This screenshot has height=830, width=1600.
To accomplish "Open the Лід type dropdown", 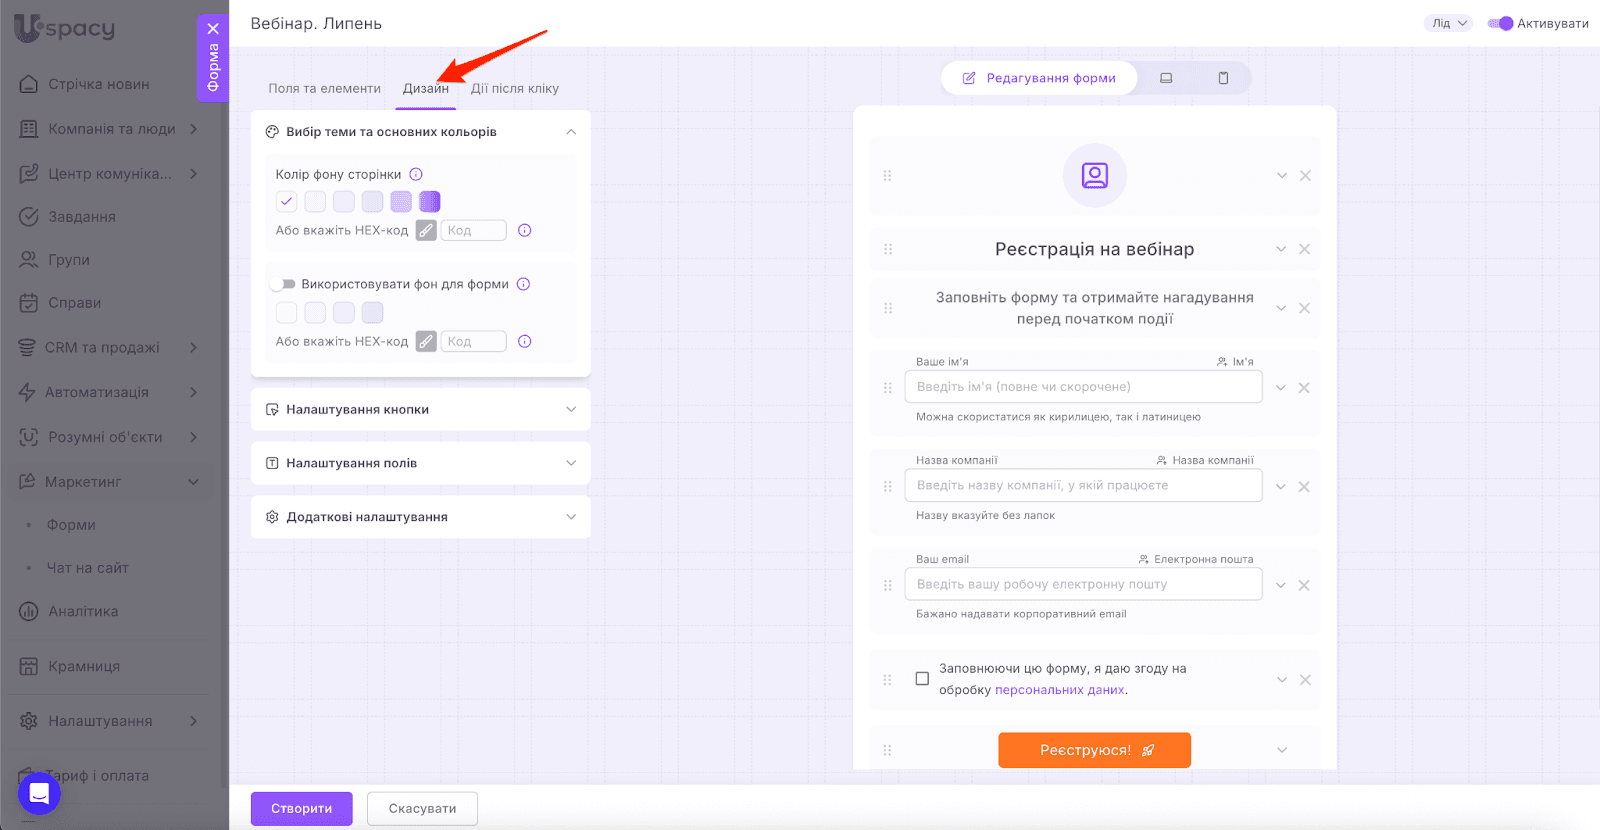I will coord(1448,23).
